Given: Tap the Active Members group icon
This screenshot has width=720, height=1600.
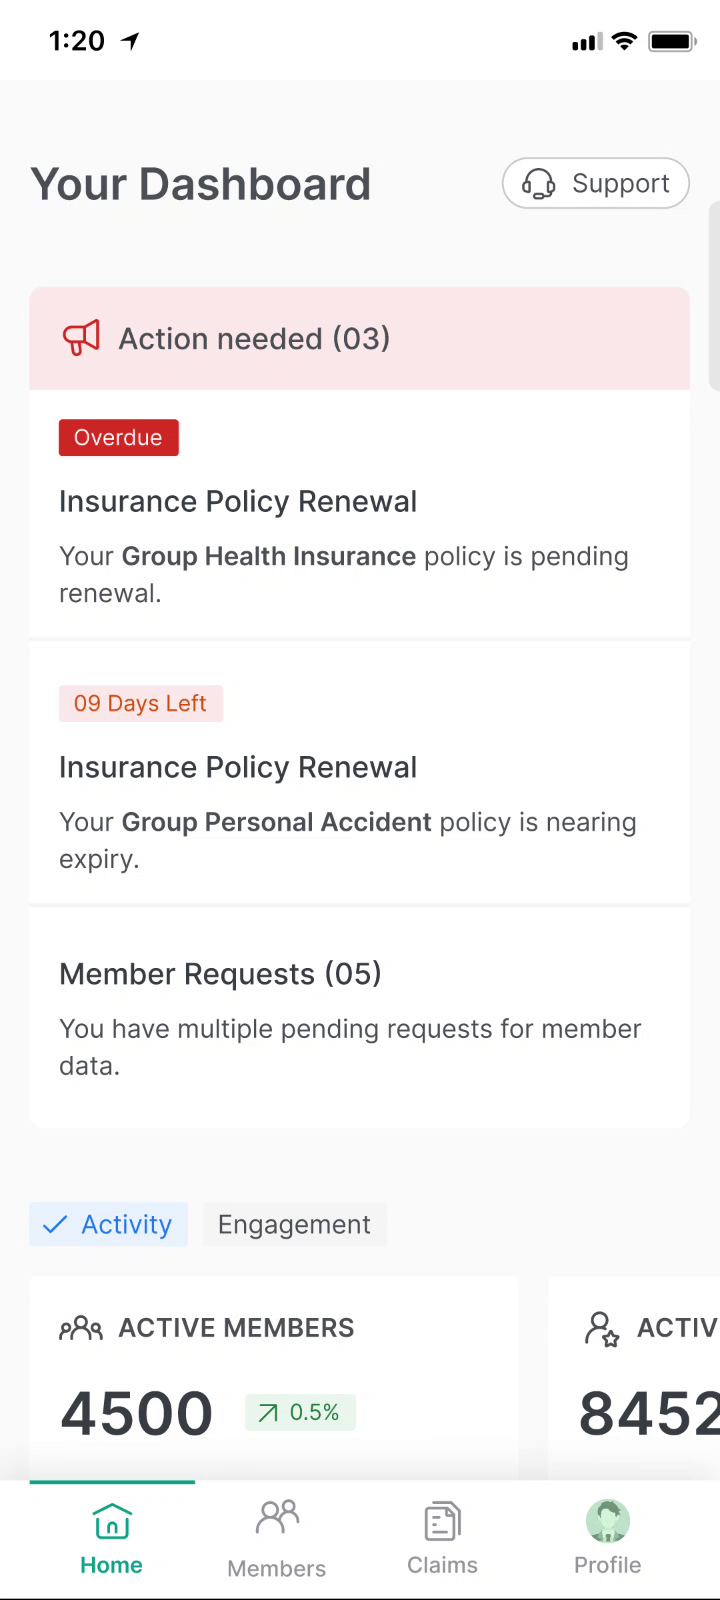Looking at the screenshot, I should pyautogui.click(x=81, y=1328).
